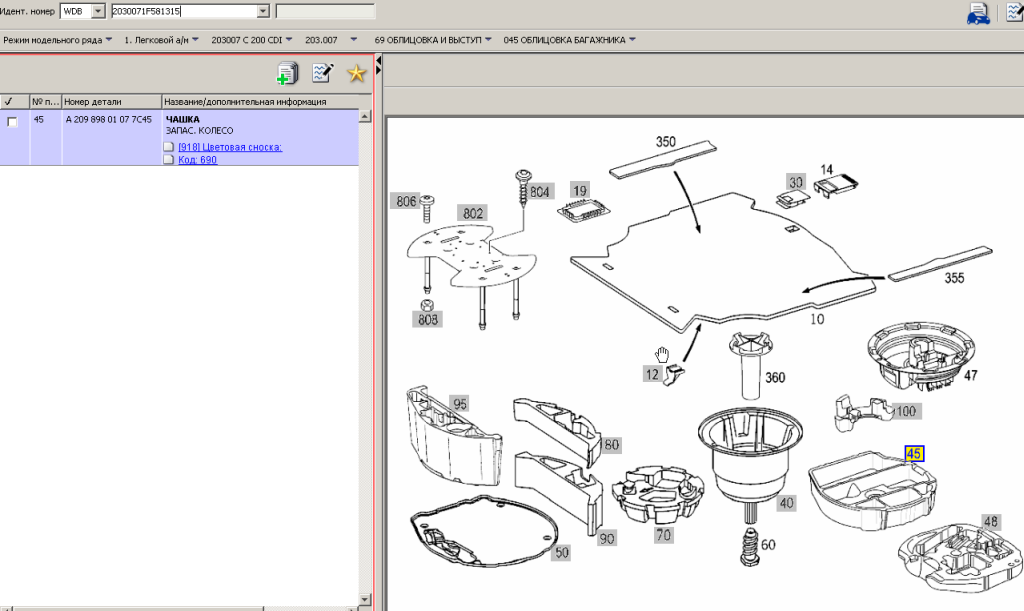Click the vehicle data card icon
The width and height of the screenshot is (1024, 611).
(977, 12)
